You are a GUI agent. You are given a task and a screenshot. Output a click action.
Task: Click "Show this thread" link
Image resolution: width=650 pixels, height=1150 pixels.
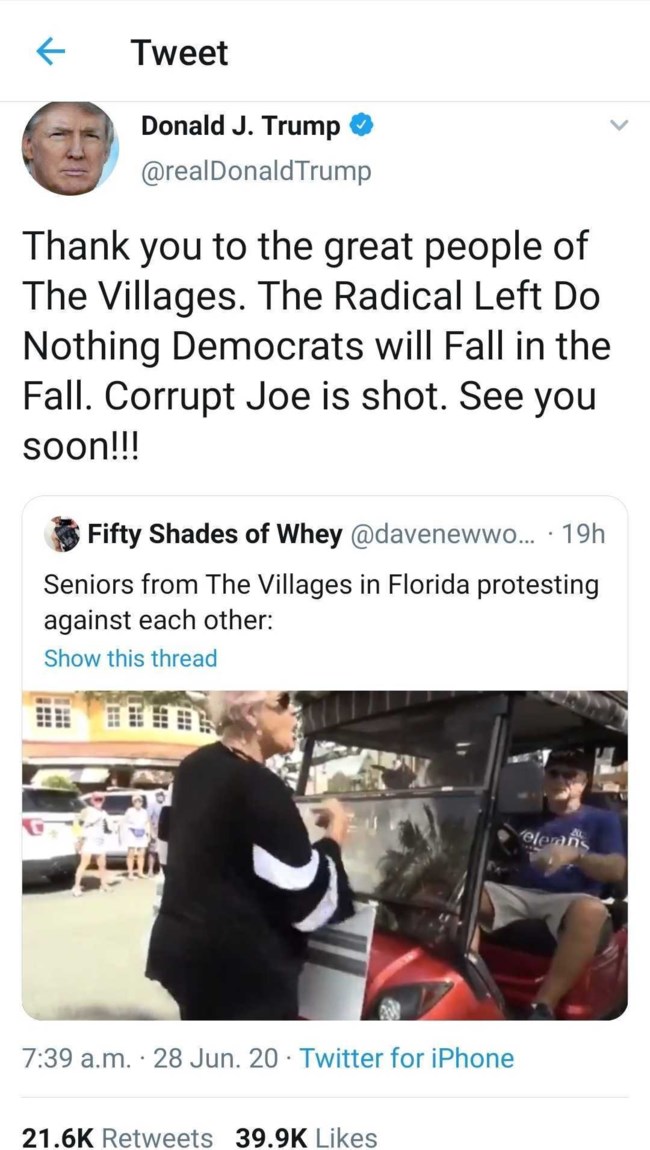click(130, 658)
